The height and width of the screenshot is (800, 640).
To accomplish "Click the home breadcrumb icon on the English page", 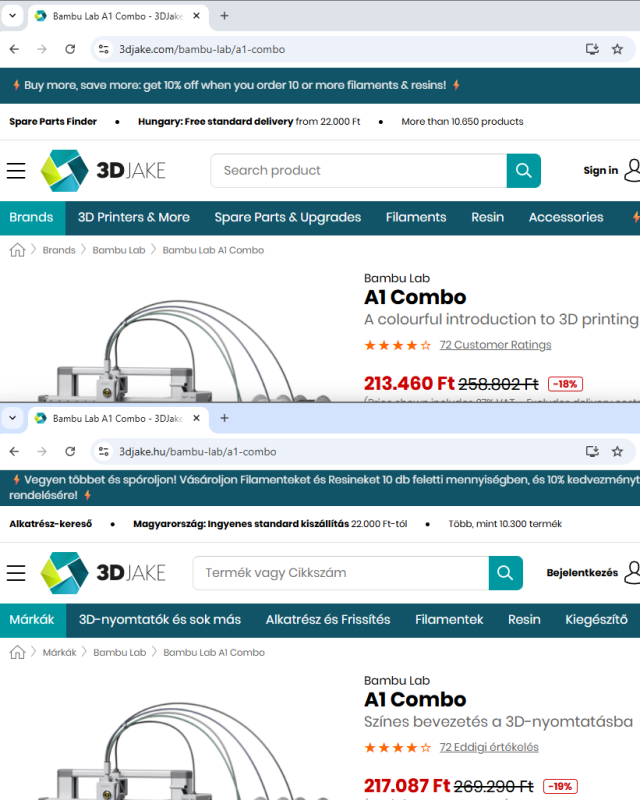I will pyautogui.click(x=17, y=250).
